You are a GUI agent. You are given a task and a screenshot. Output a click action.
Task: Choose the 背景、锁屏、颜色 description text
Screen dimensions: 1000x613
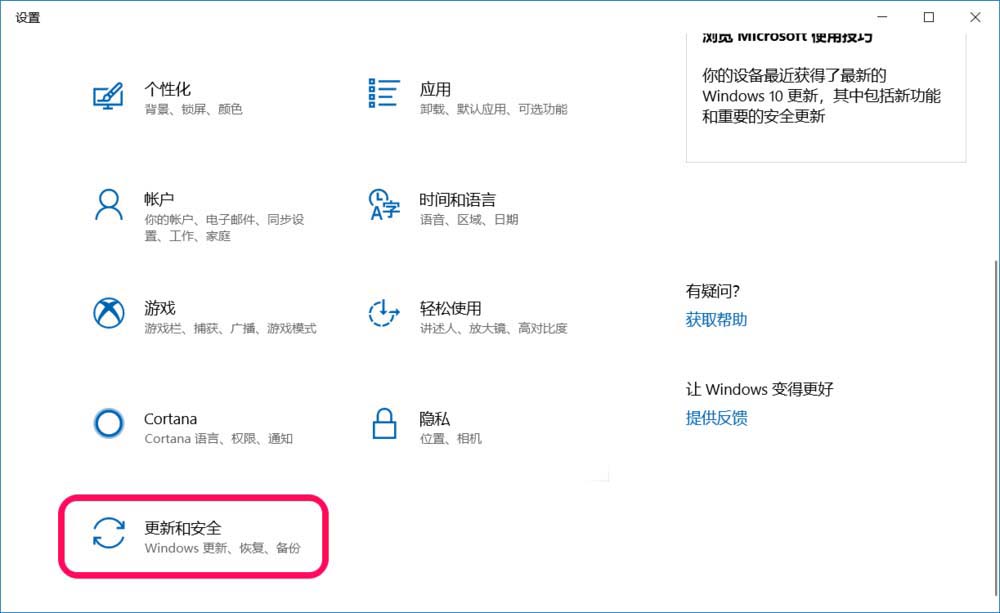[x=193, y=109]
